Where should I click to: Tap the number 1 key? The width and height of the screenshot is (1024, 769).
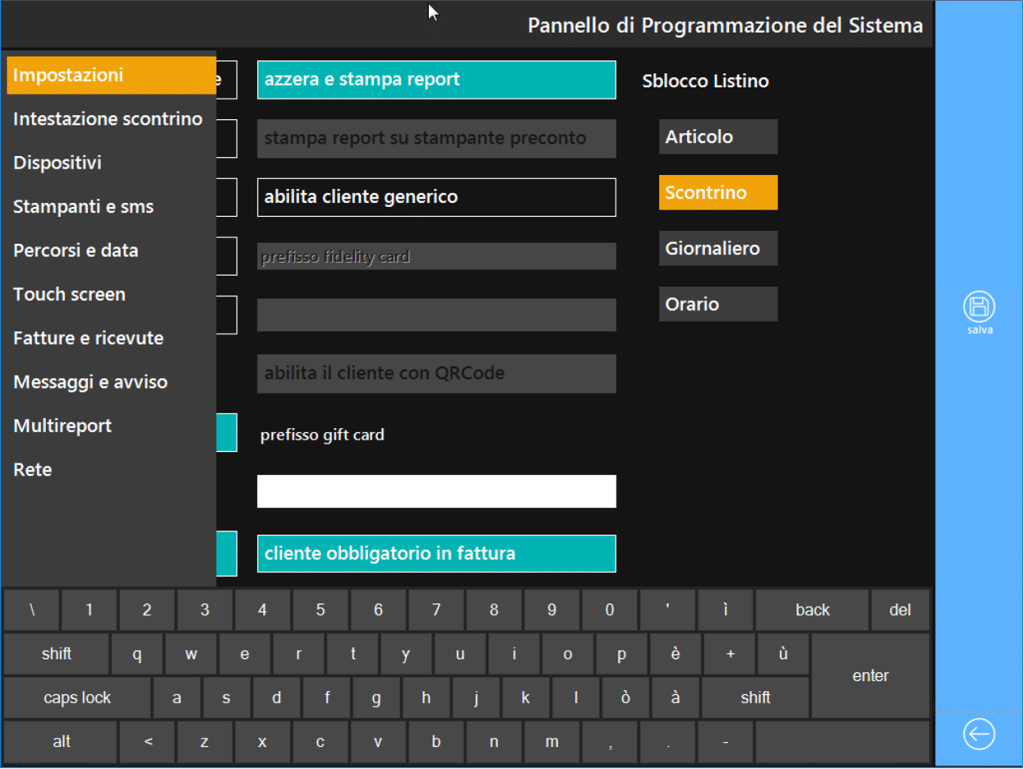[89, 610]
